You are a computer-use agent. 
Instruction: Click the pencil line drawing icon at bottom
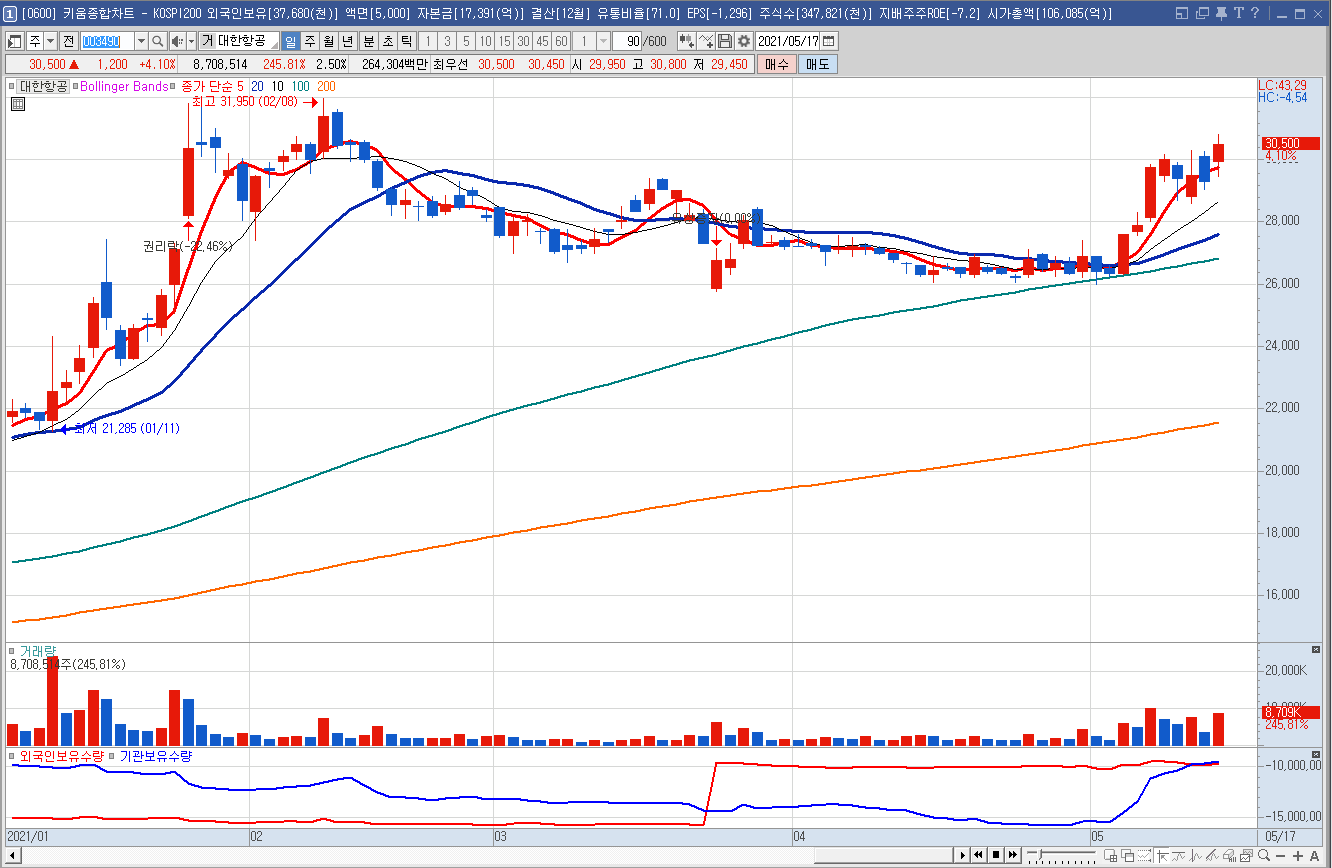pos(1212,855)
